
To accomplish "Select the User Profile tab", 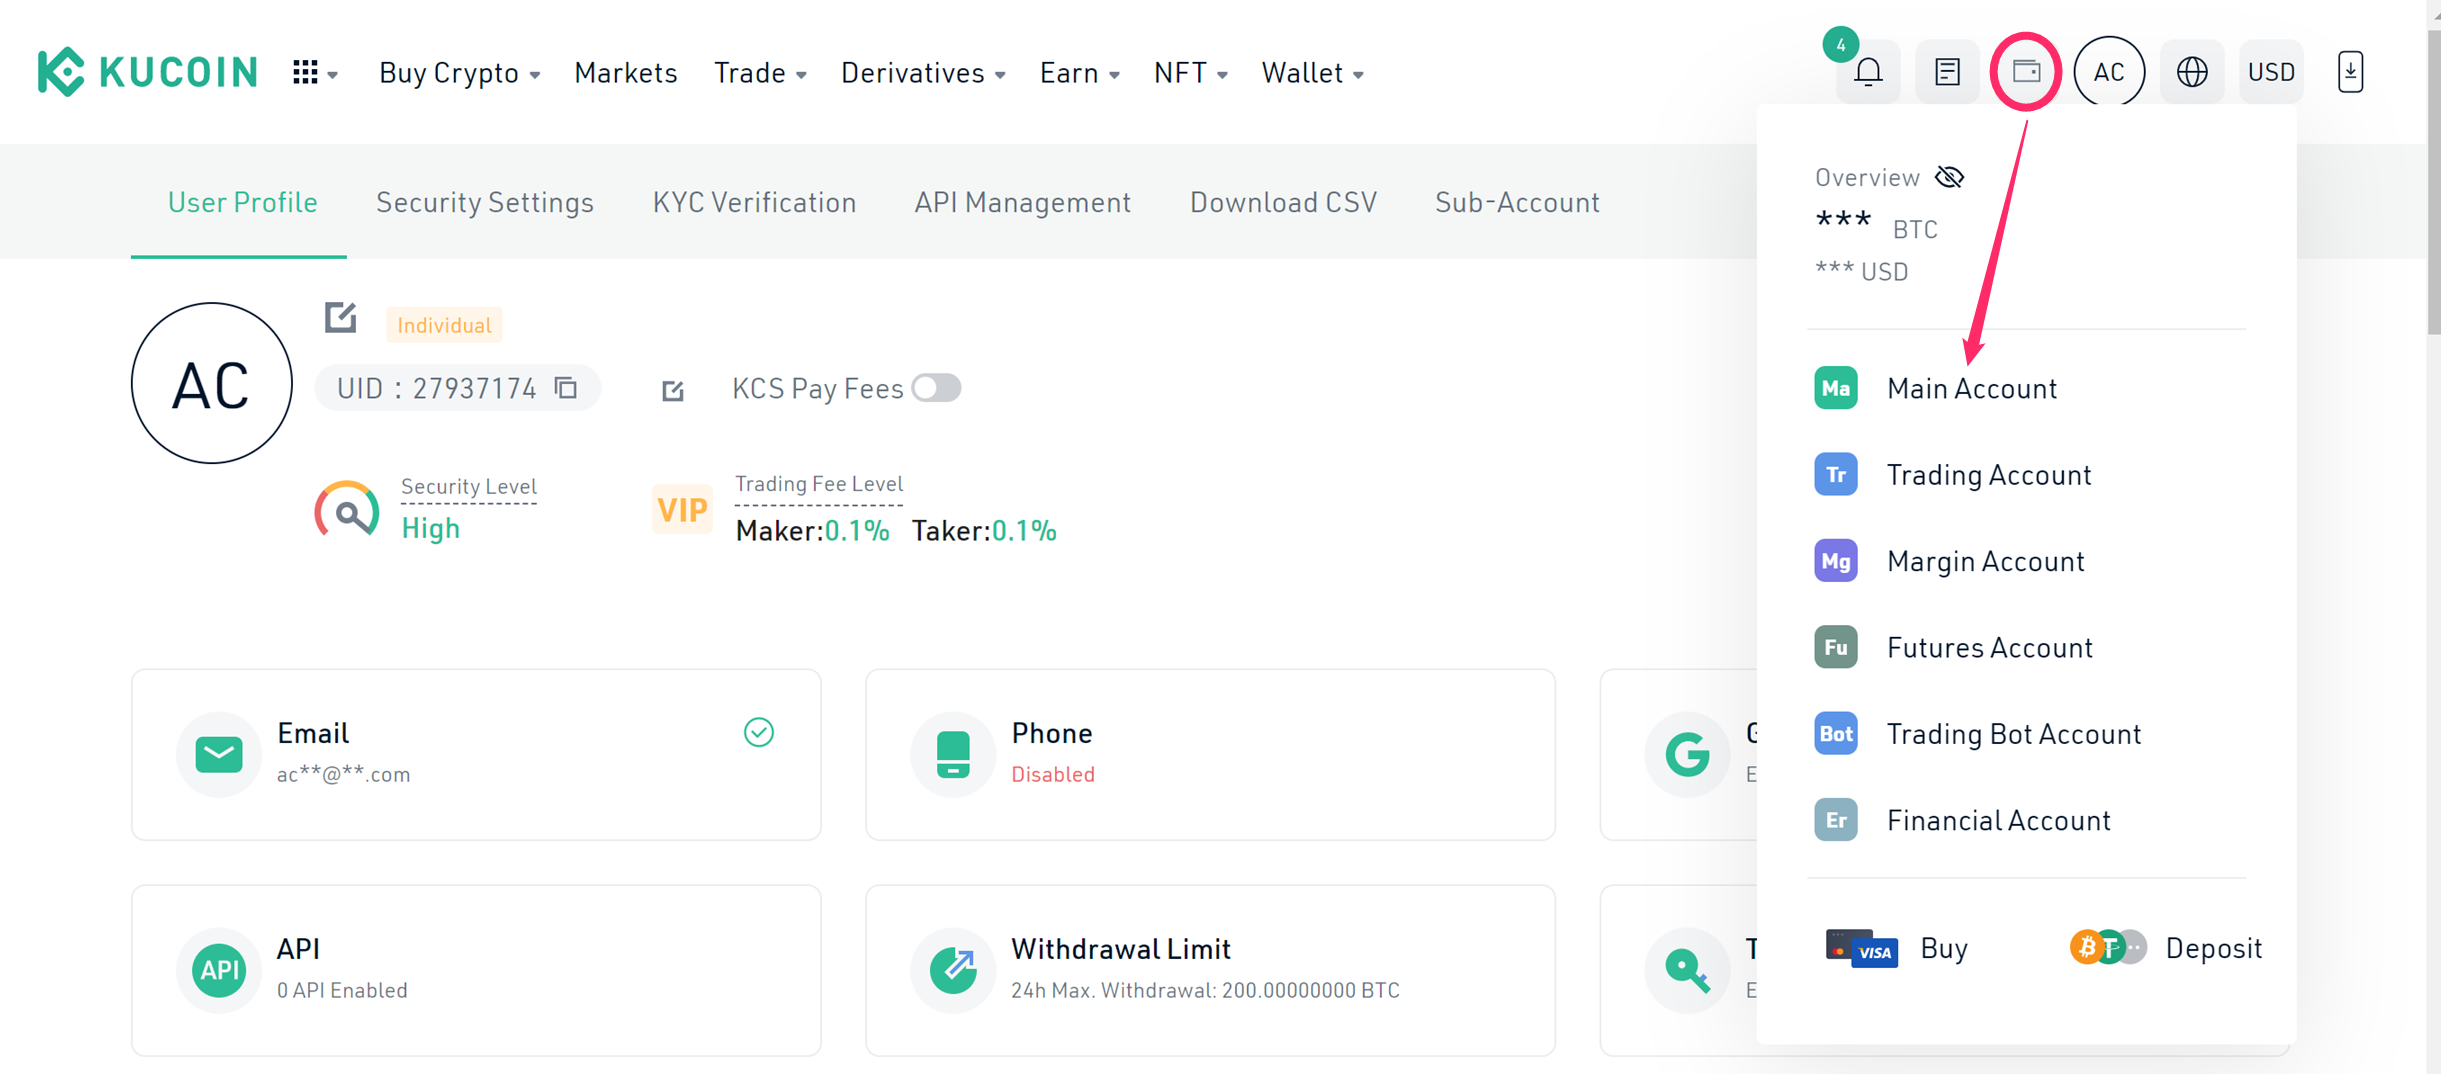I will [242, 202].
